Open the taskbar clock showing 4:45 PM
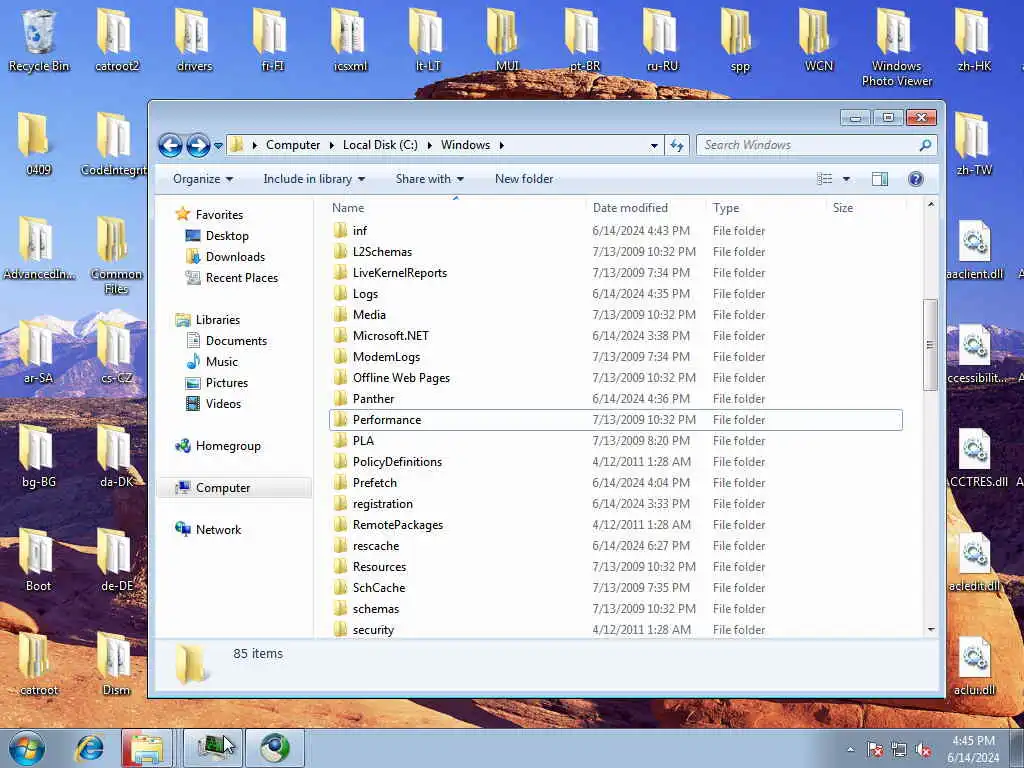 tap(973, 749)
